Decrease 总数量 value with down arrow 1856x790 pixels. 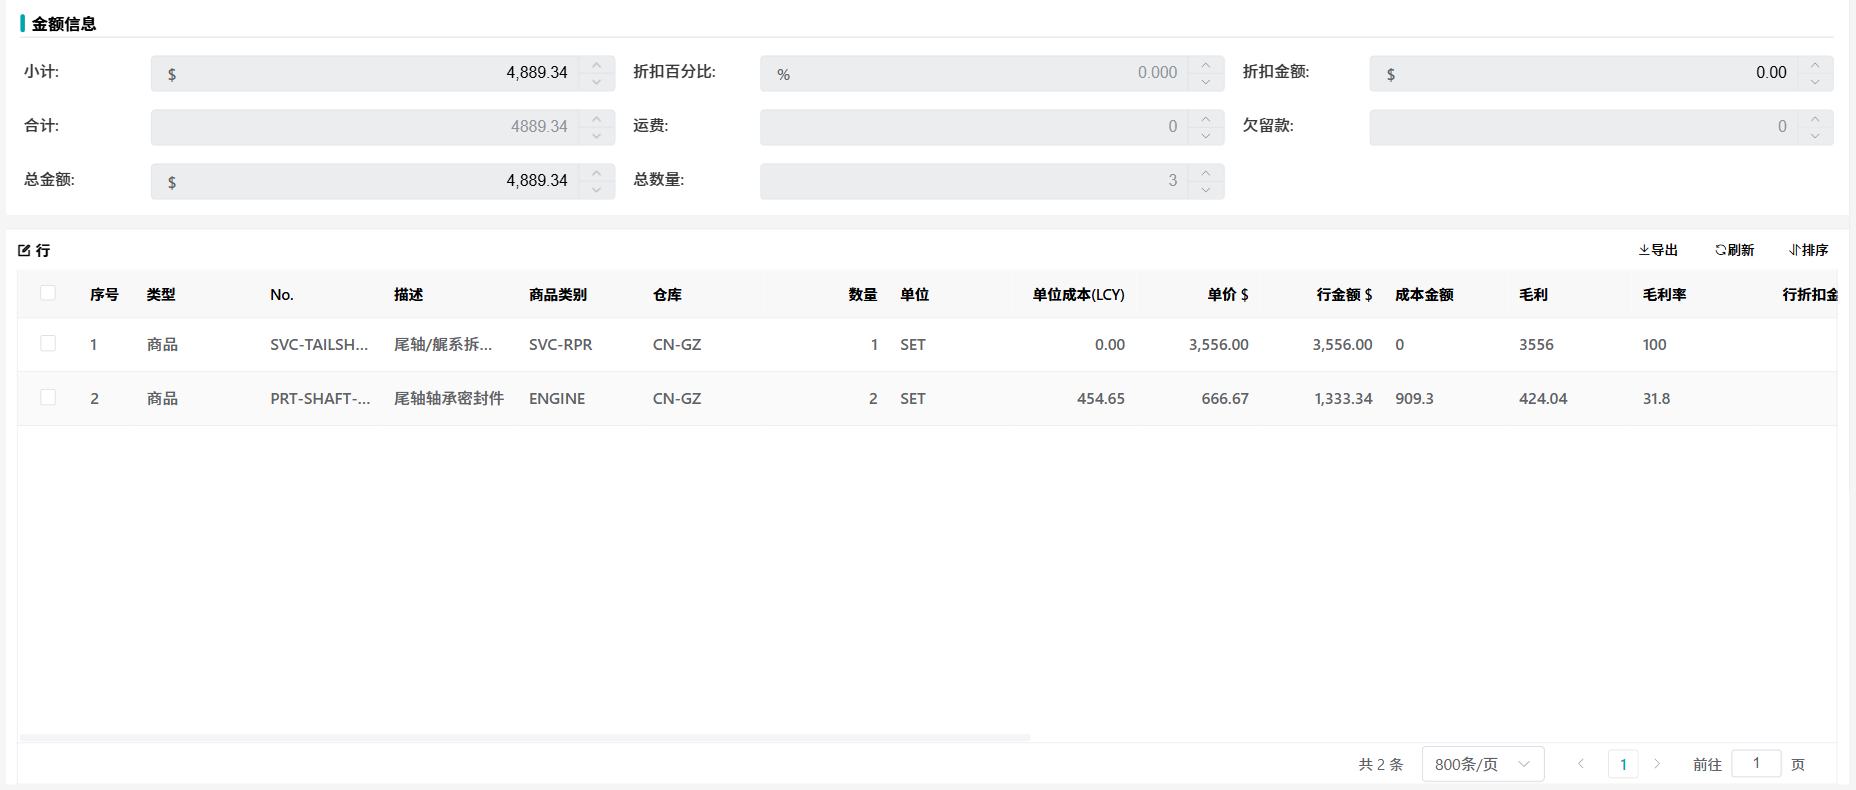coord(1206,190)
